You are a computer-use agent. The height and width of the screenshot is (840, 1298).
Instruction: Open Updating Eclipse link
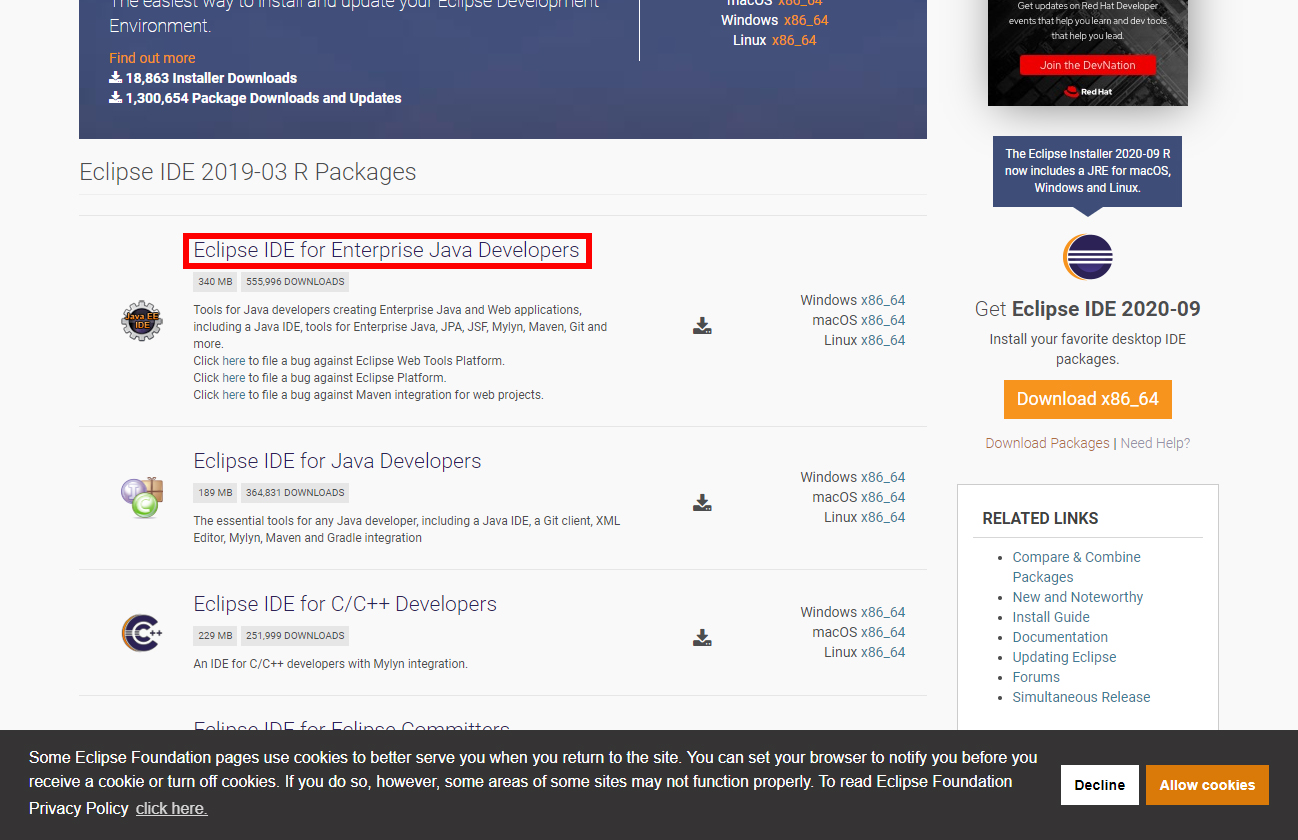[1064, 657]
